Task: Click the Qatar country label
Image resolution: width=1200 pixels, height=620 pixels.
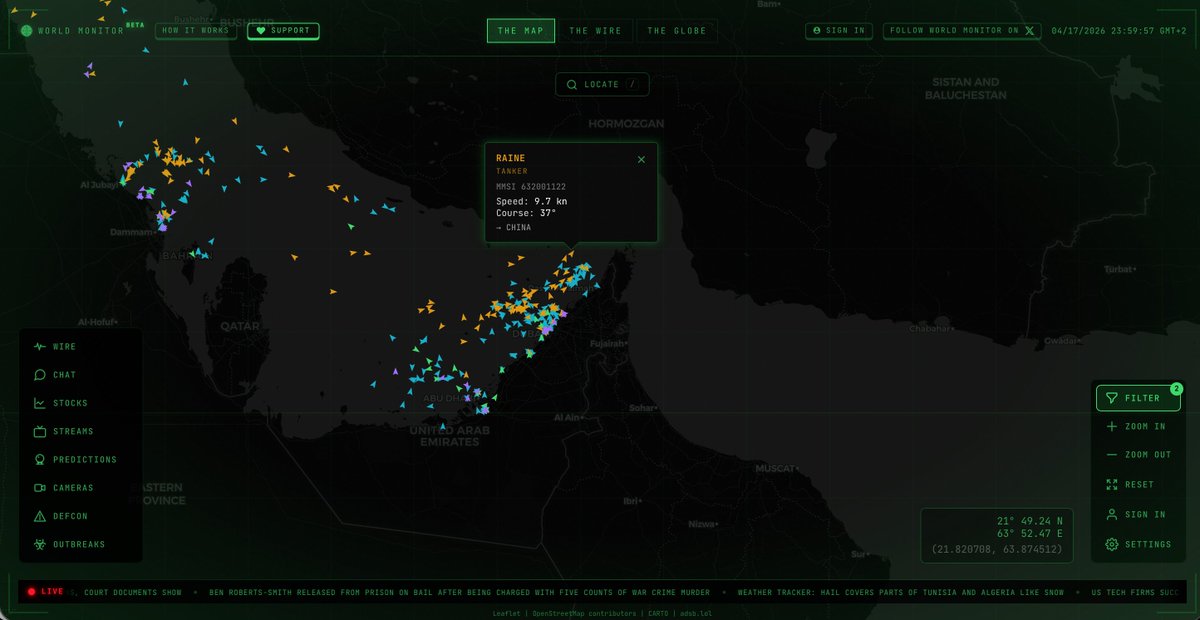Action: 240,326
